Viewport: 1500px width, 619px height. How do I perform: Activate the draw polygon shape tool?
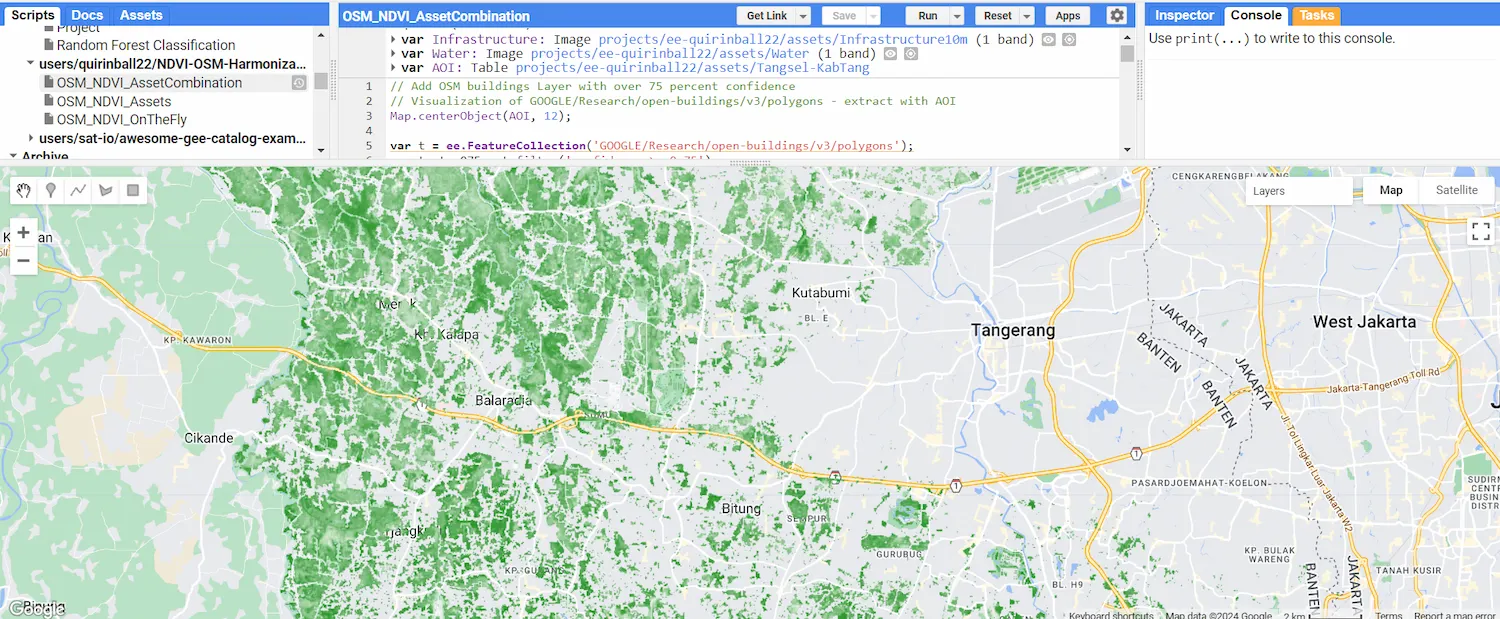(105, 190)
